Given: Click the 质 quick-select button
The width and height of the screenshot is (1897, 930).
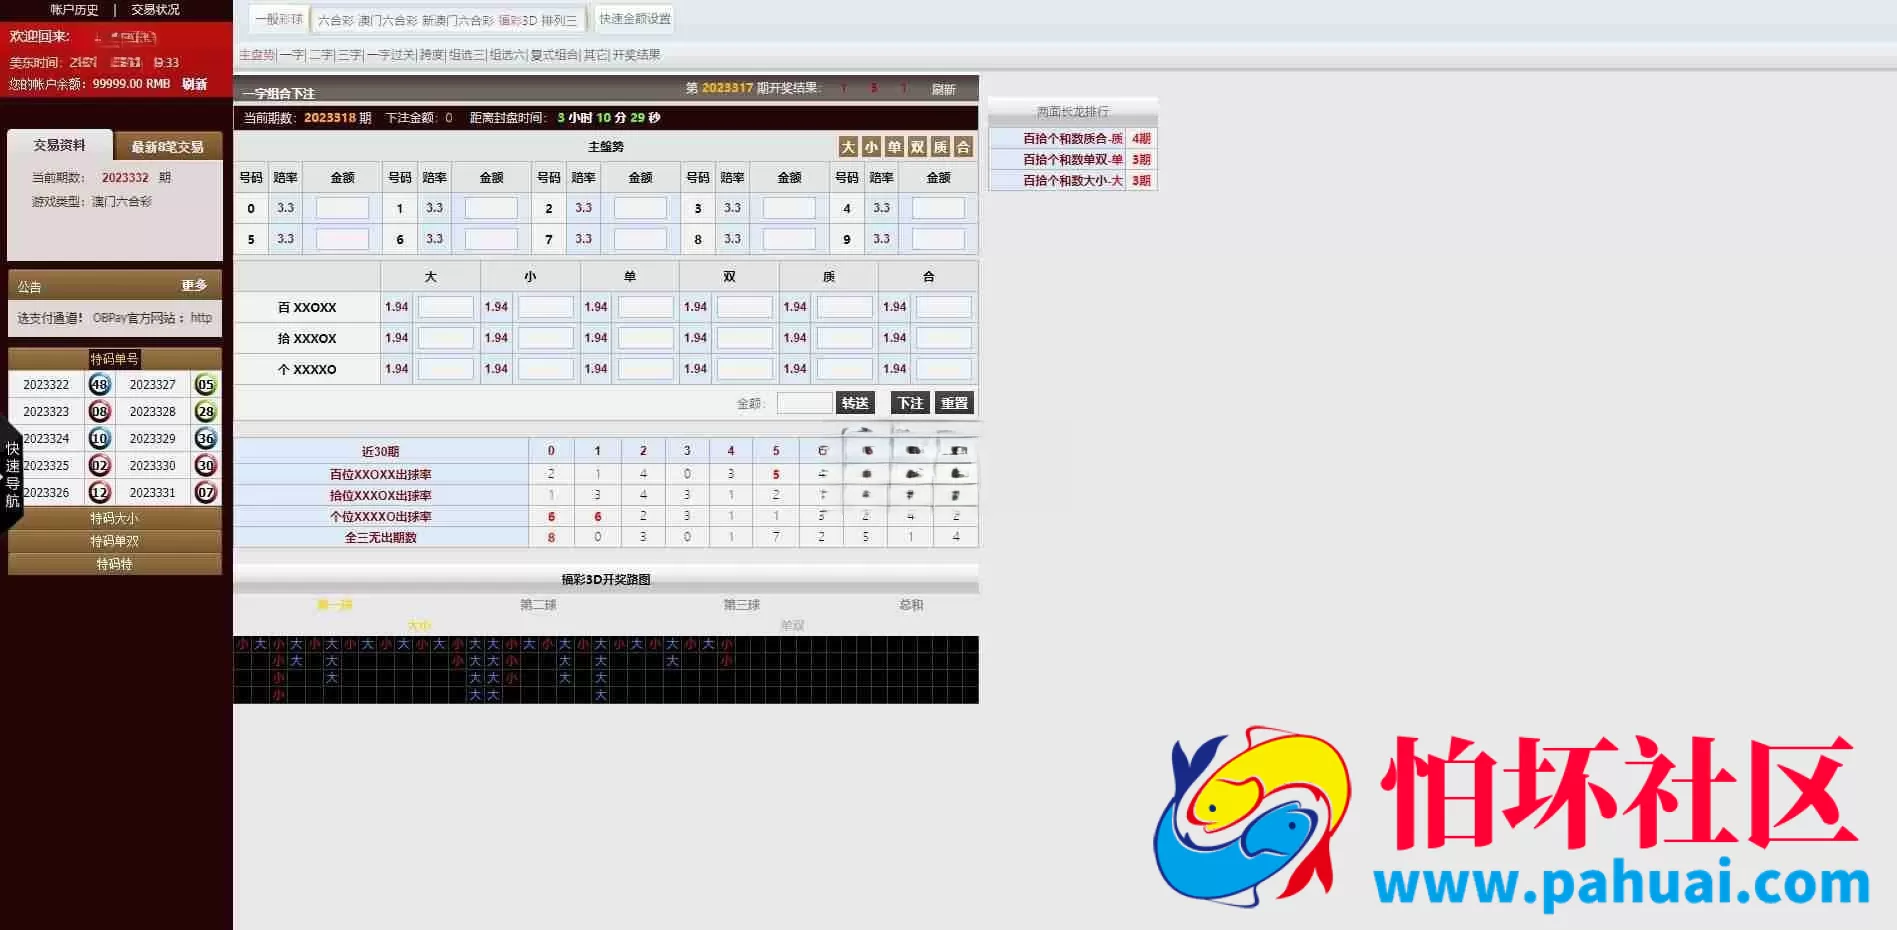Looking at the screenshot, I should [940, 147].
